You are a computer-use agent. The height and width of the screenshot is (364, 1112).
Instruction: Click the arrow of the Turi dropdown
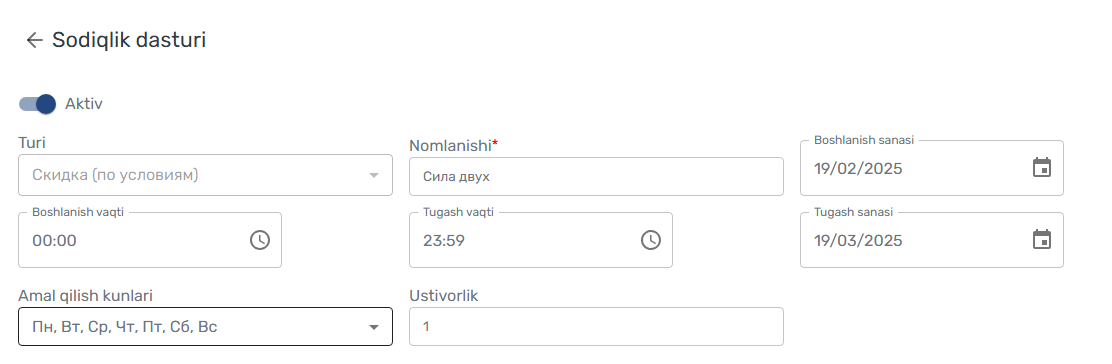point(374,175)
